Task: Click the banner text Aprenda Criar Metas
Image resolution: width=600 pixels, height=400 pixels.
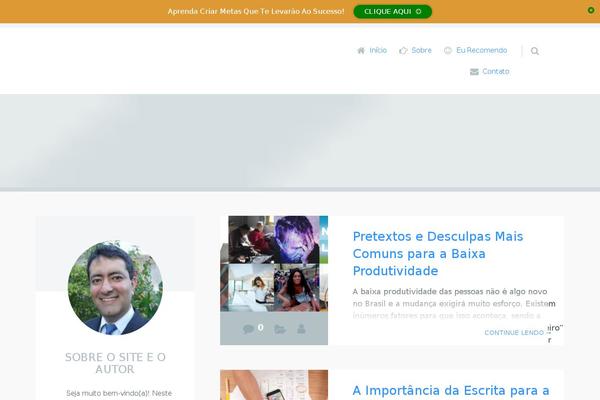Action: [x=256, y=11]
